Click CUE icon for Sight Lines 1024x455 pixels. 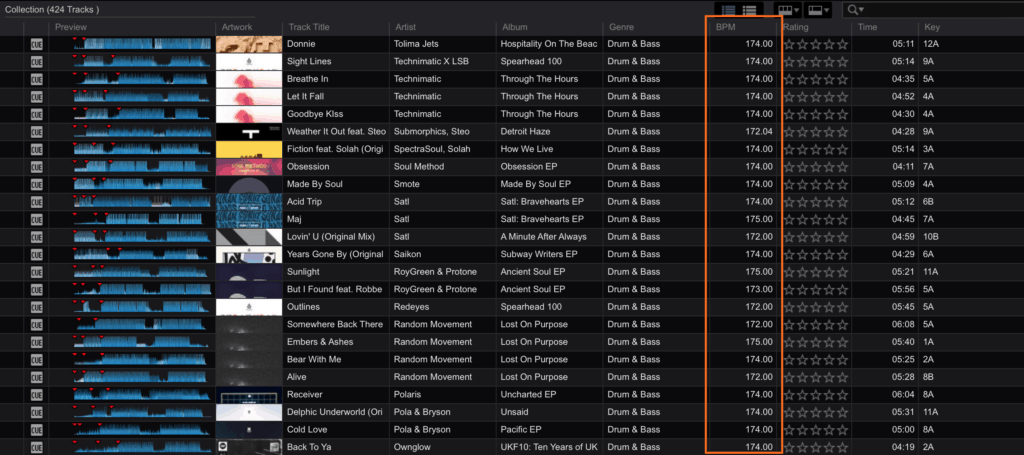click(36, 61)
